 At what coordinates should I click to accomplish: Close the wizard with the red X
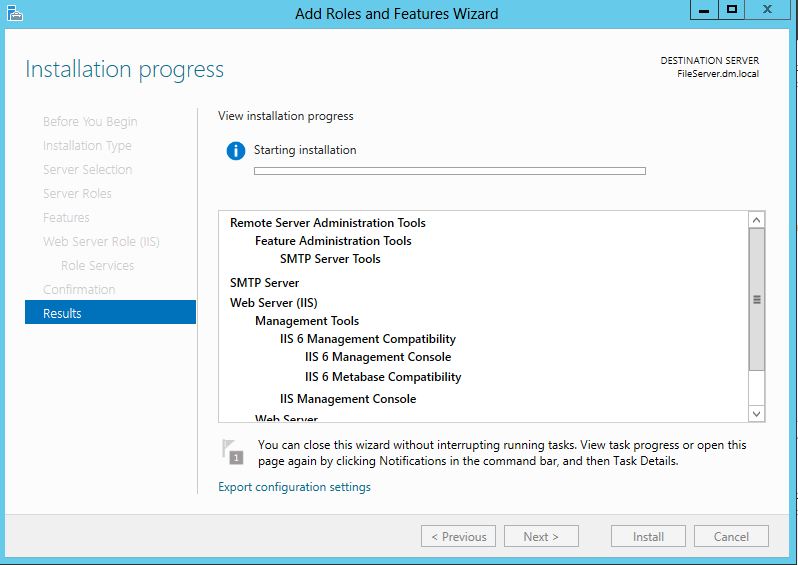tap(768, 10)
